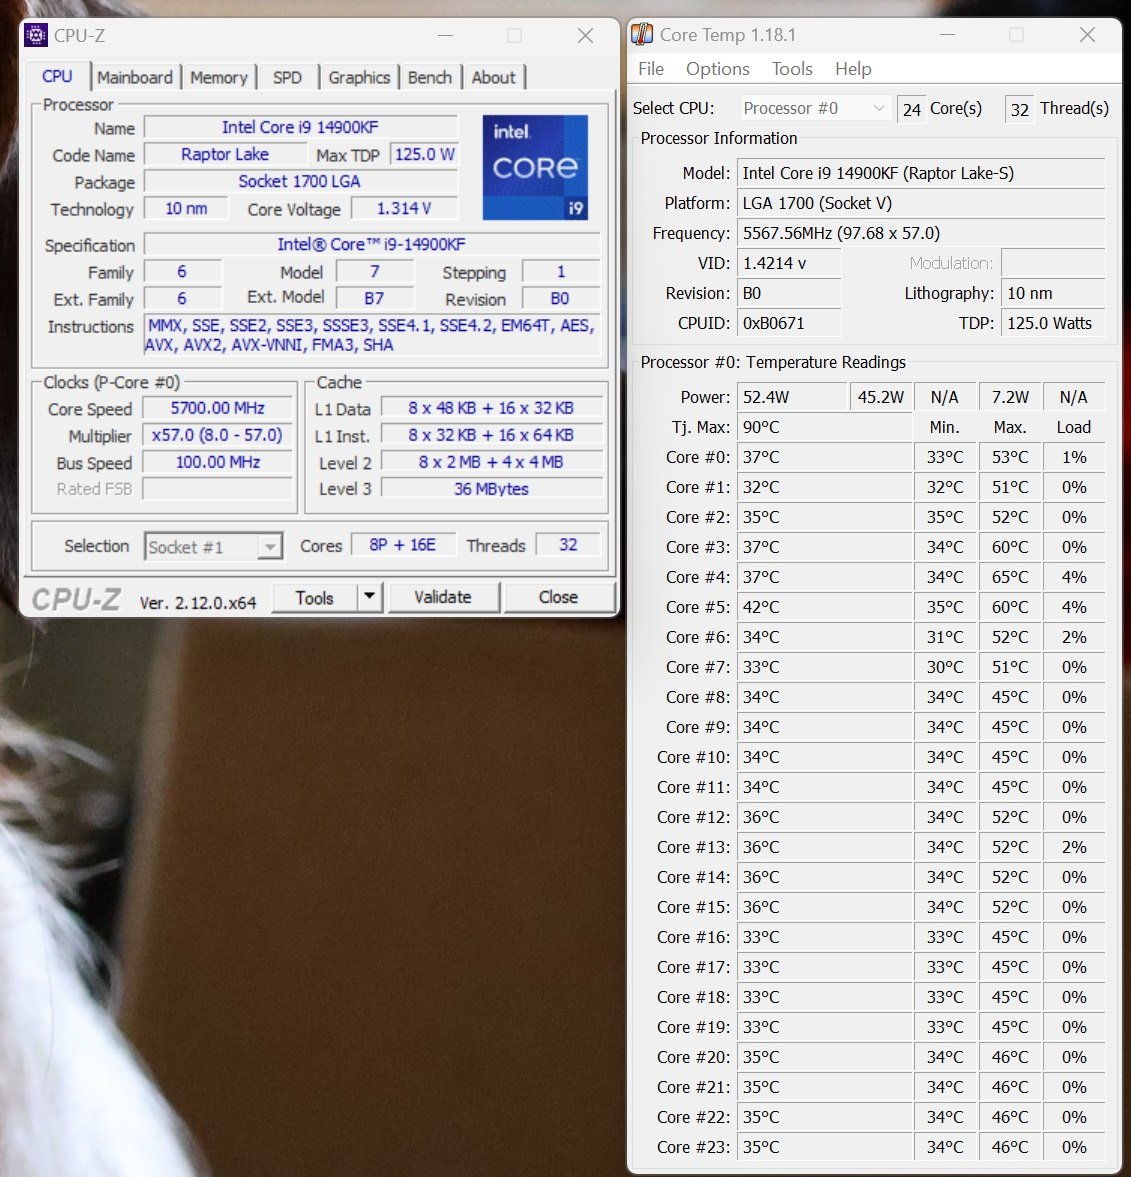Click the Validate button in CPU-Z
This screenshot has height=1177, width=1131.
[443, 597]
